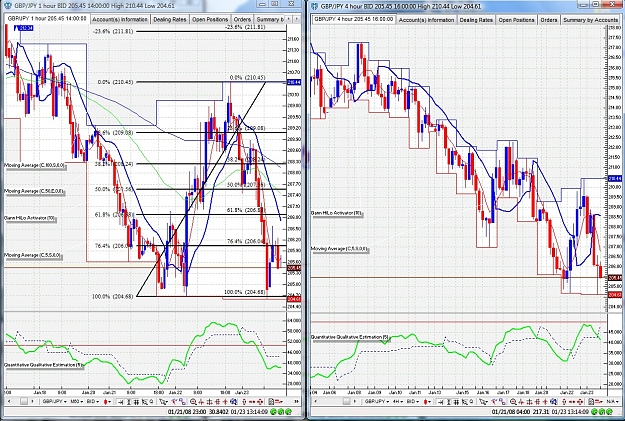This screenshot has height=421, width=625.
Task: Select the Dealing Rates tab in the 4 hour window
Action: pos(476,20)
